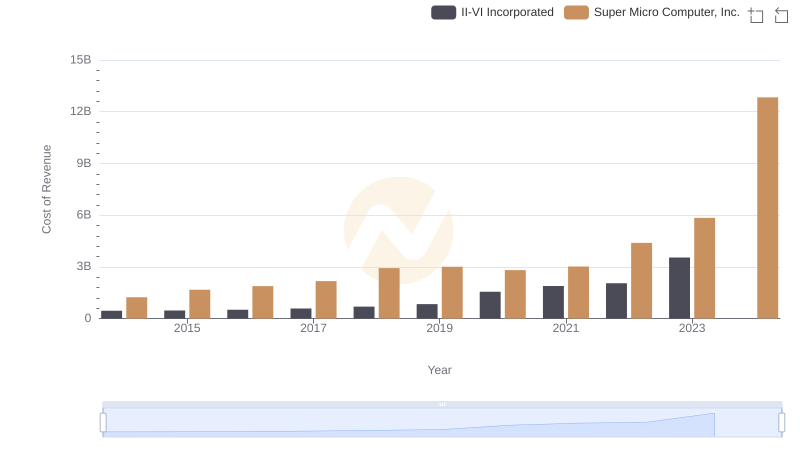Grab the right handle of the range slider

click(x=781, y=423)
